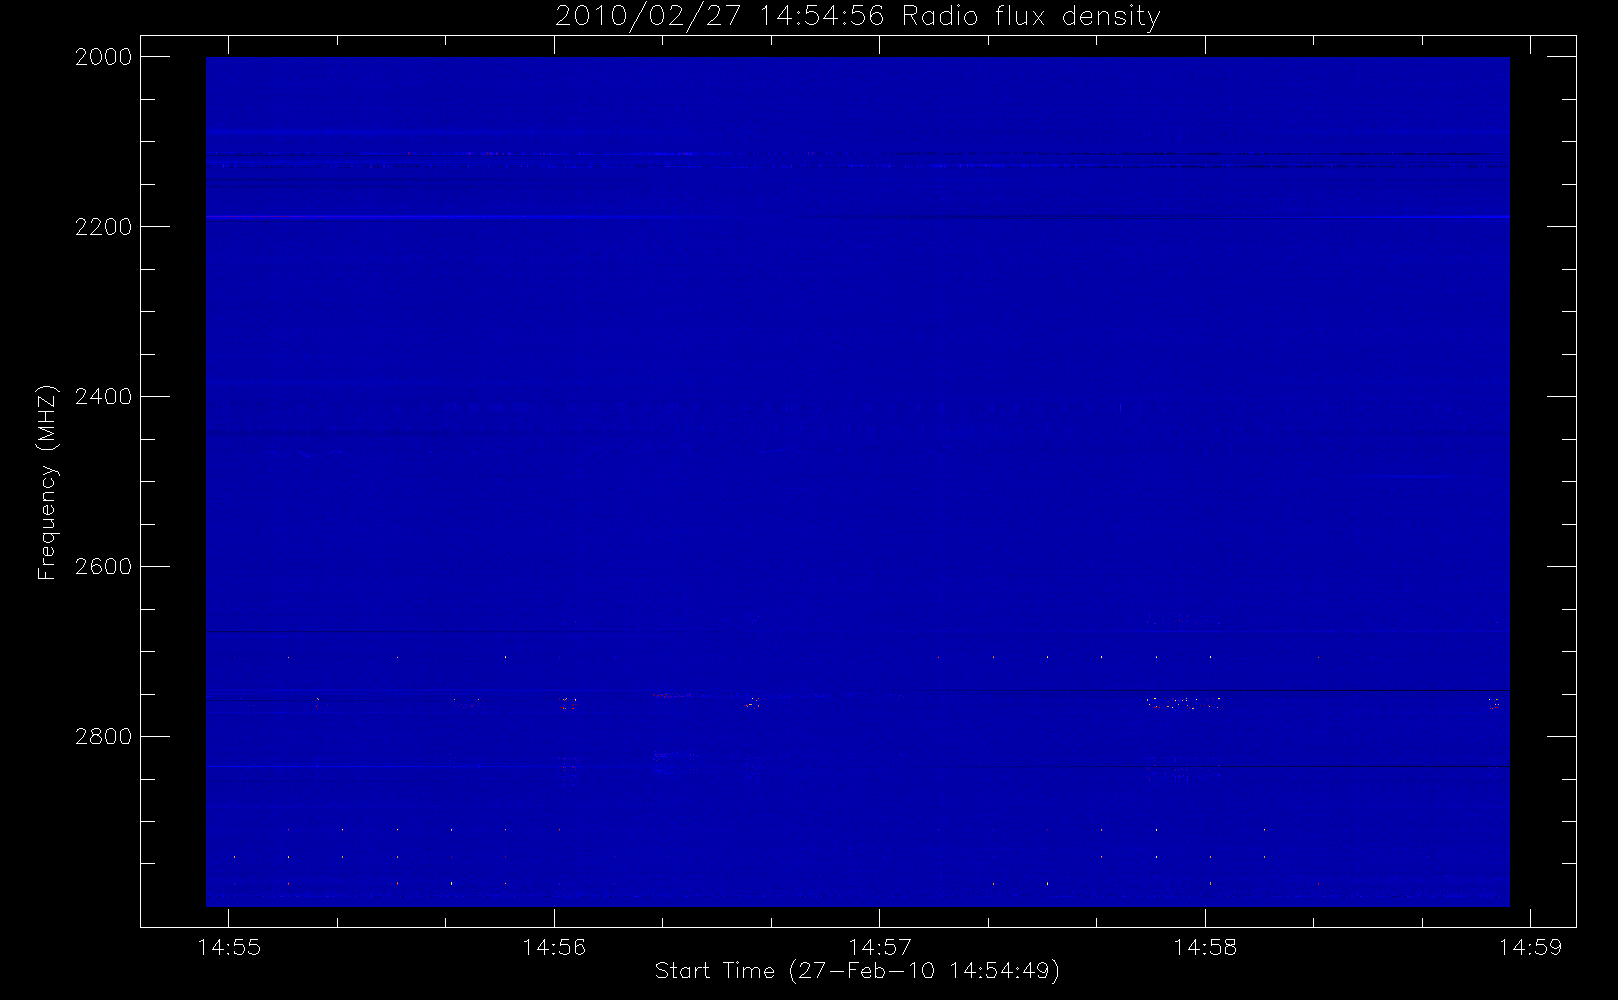This screenshot has width=1618, height=1000.
Task: Click the 2200 frequency tick label
Action: [x=104, y=227]
